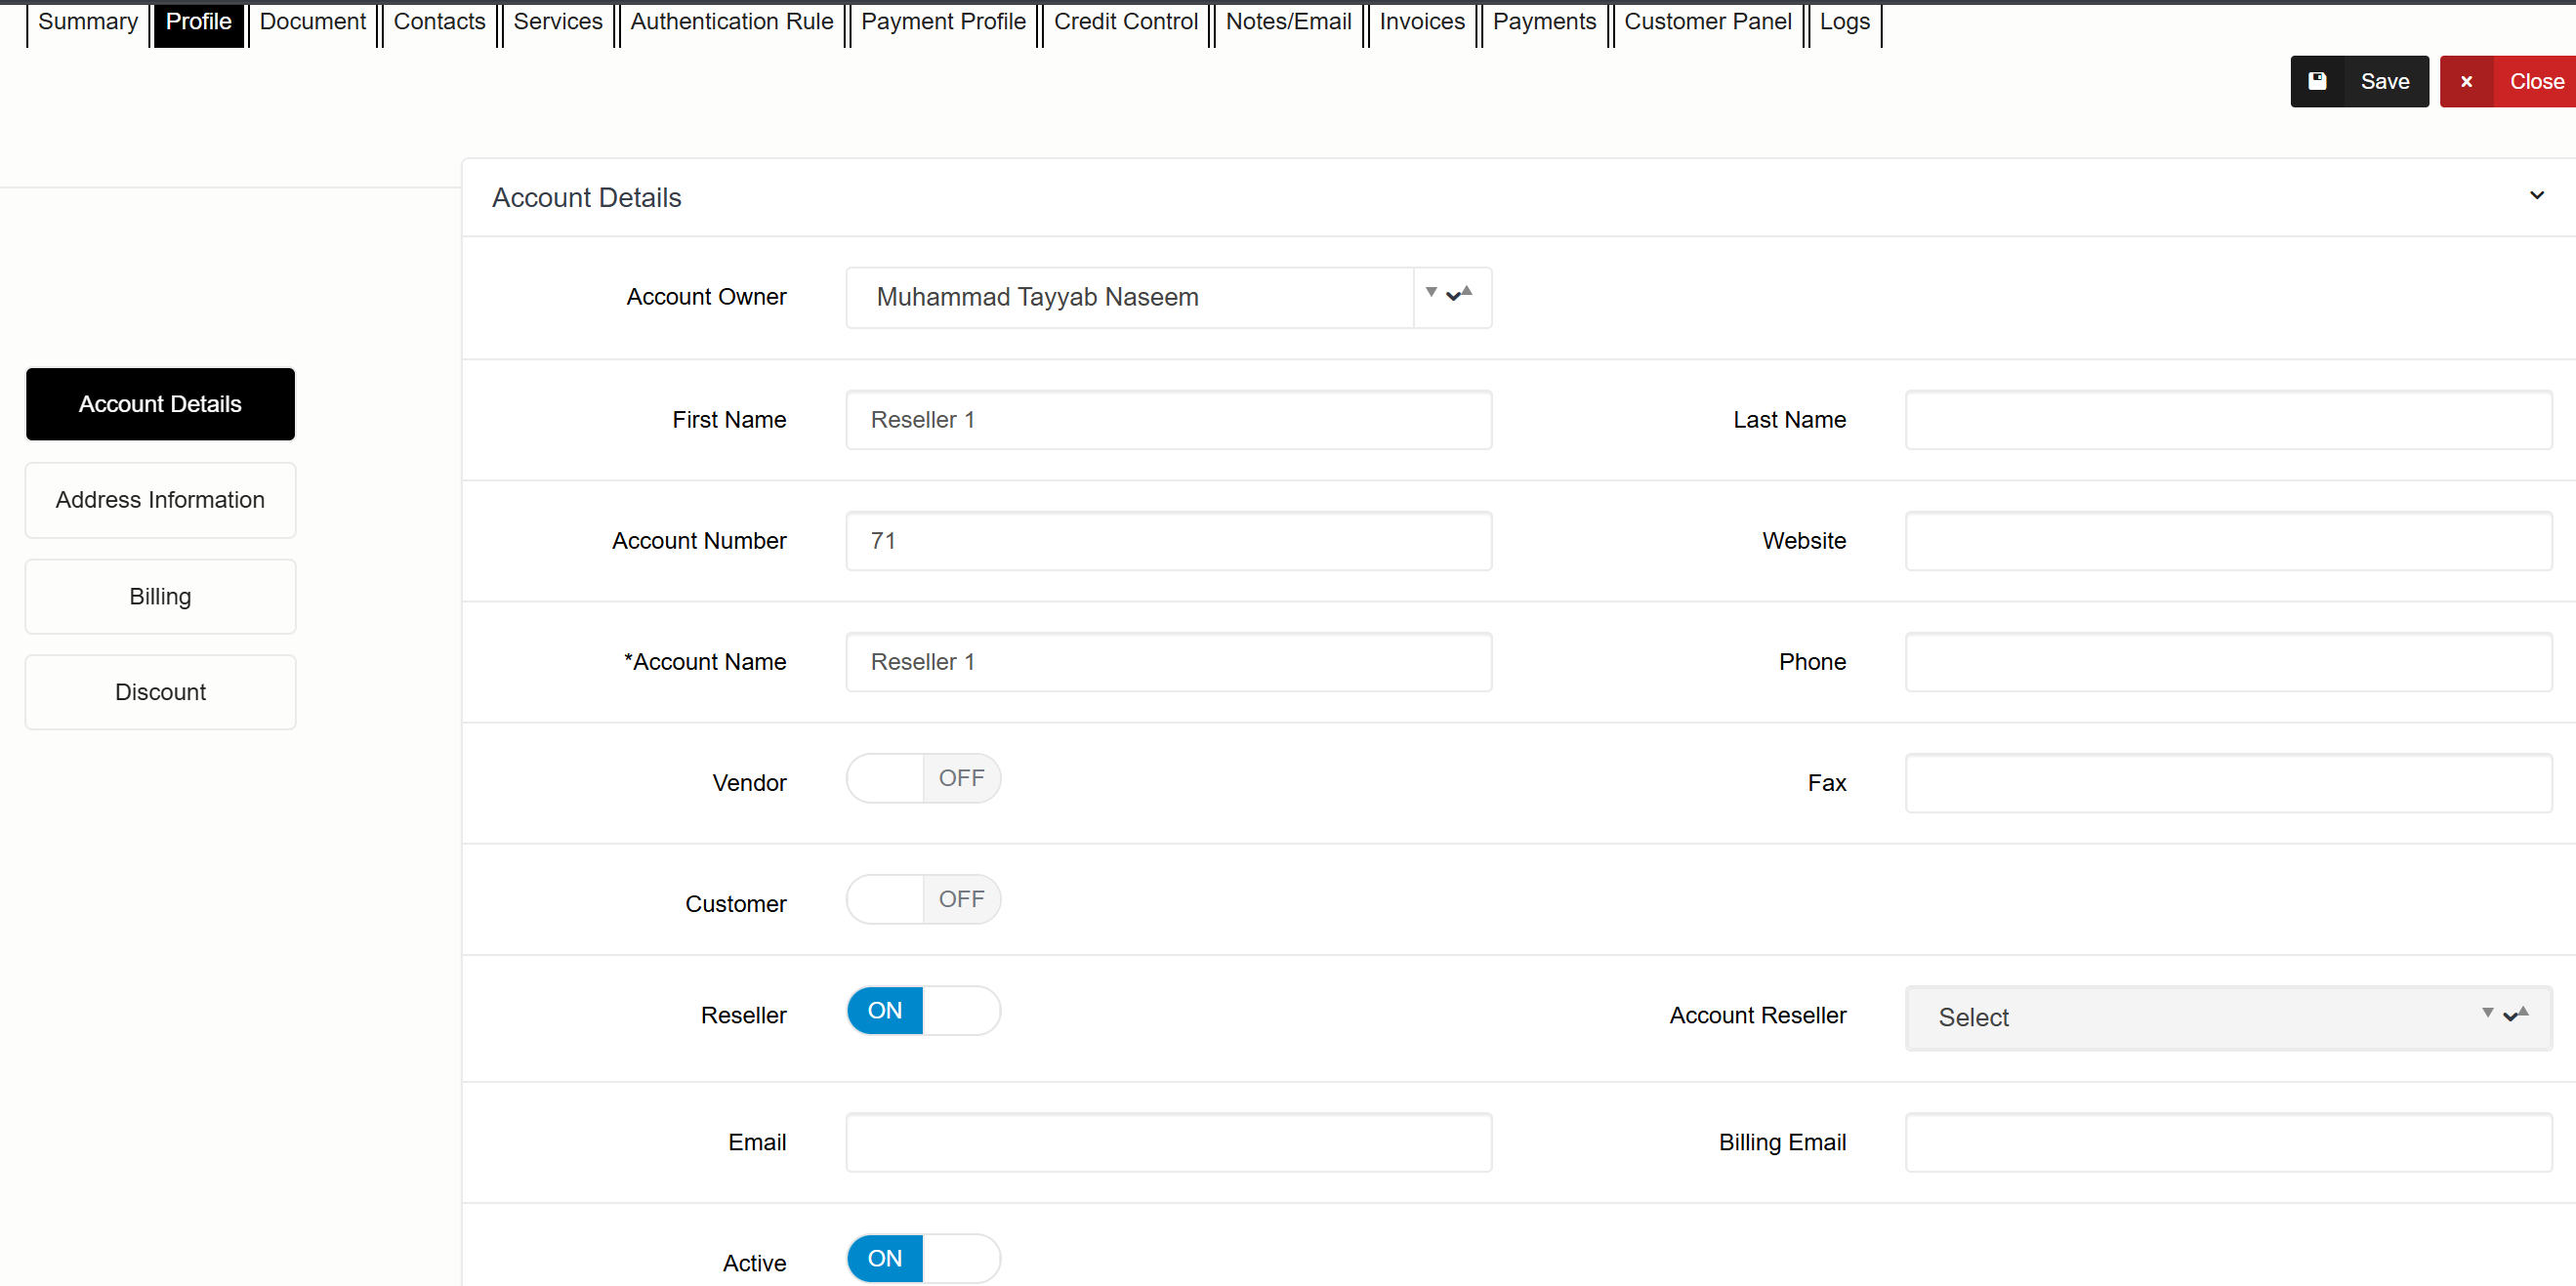This screenshot has width=2576, height=1286.
Task: Open the Invoices tab
Action: coord(1421,22)
